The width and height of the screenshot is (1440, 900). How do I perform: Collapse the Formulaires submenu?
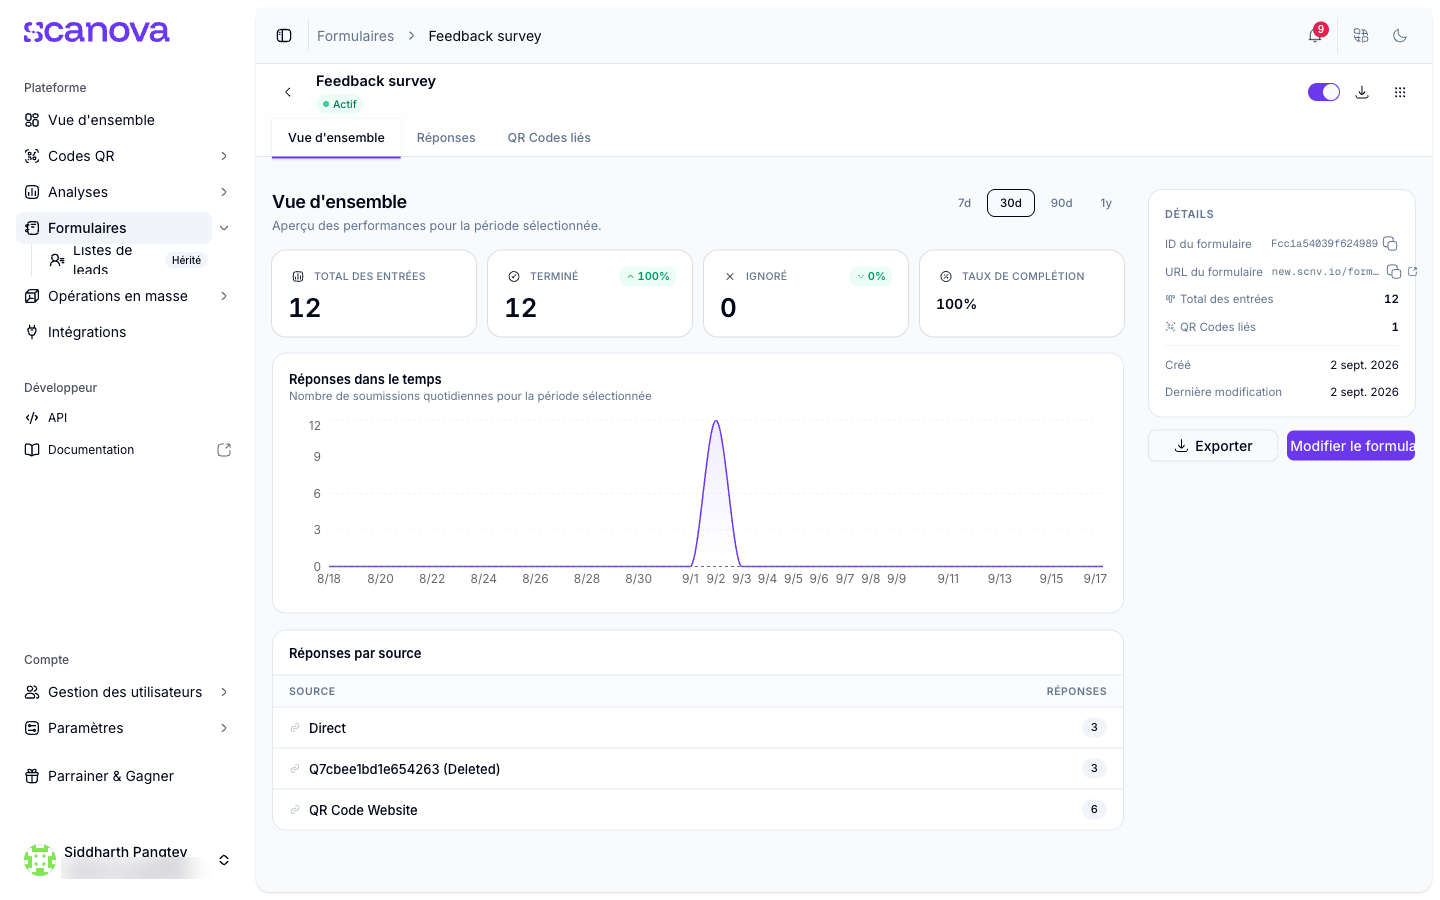[224, 228]
